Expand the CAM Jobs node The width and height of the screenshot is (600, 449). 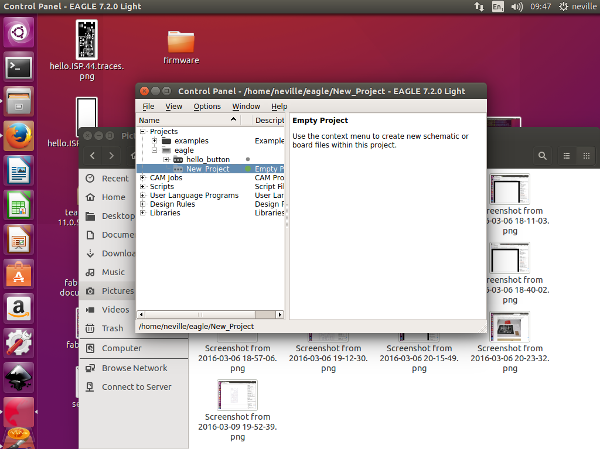pos(143,178)
